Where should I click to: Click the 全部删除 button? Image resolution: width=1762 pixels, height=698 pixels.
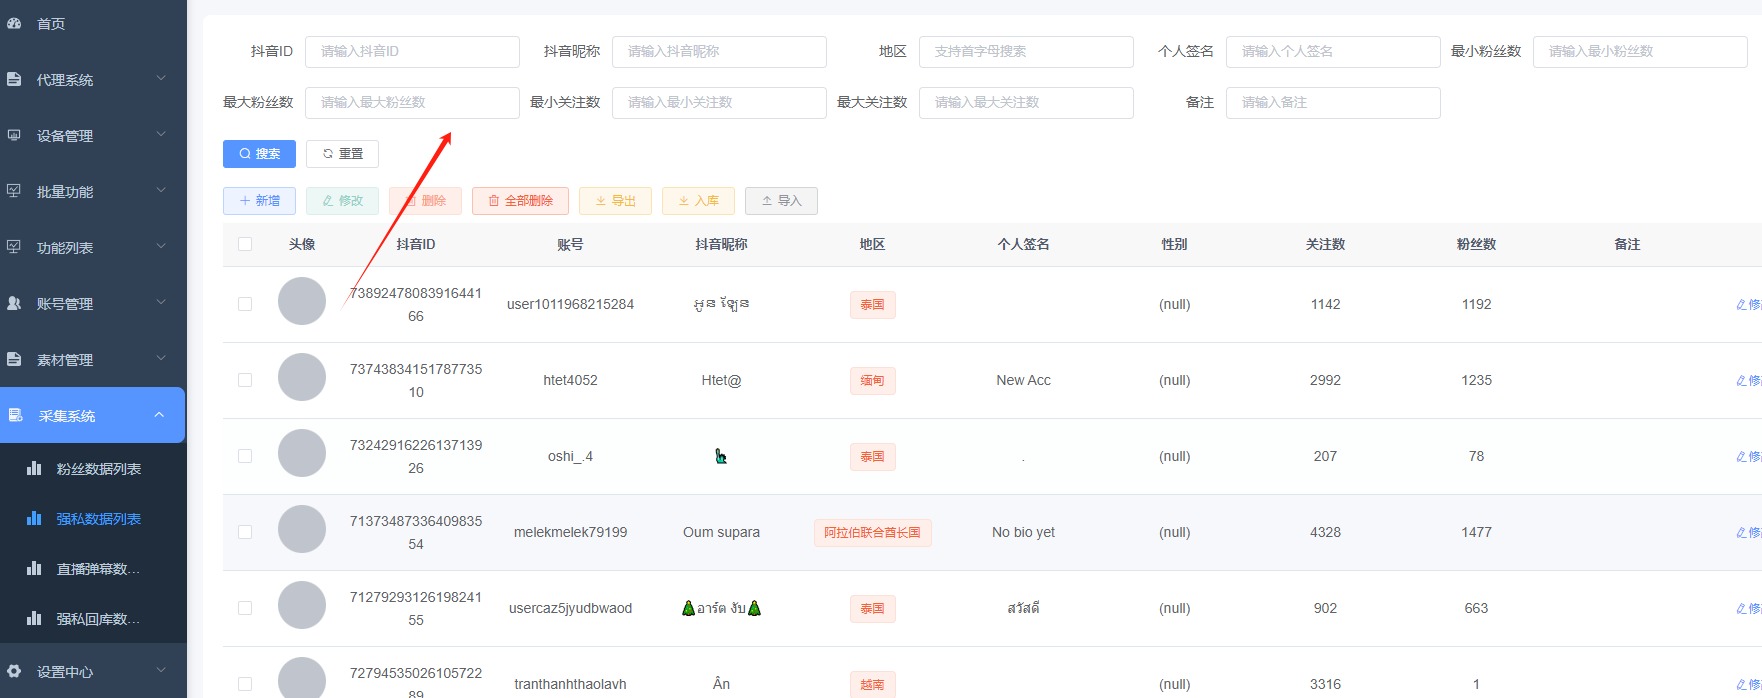point(520,201)
